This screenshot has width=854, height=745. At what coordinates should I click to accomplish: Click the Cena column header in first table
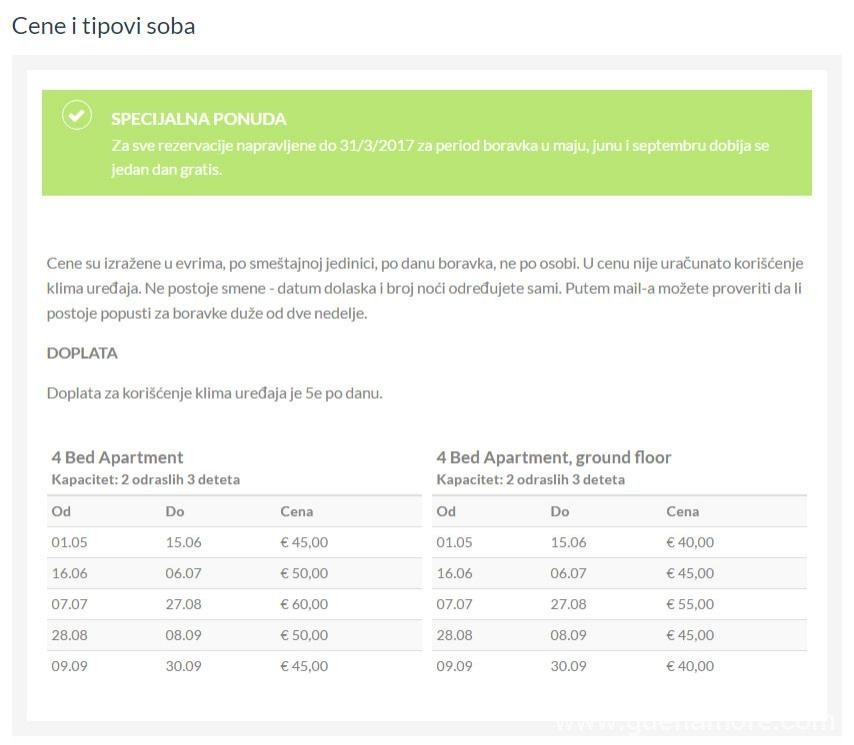(296, 511)
